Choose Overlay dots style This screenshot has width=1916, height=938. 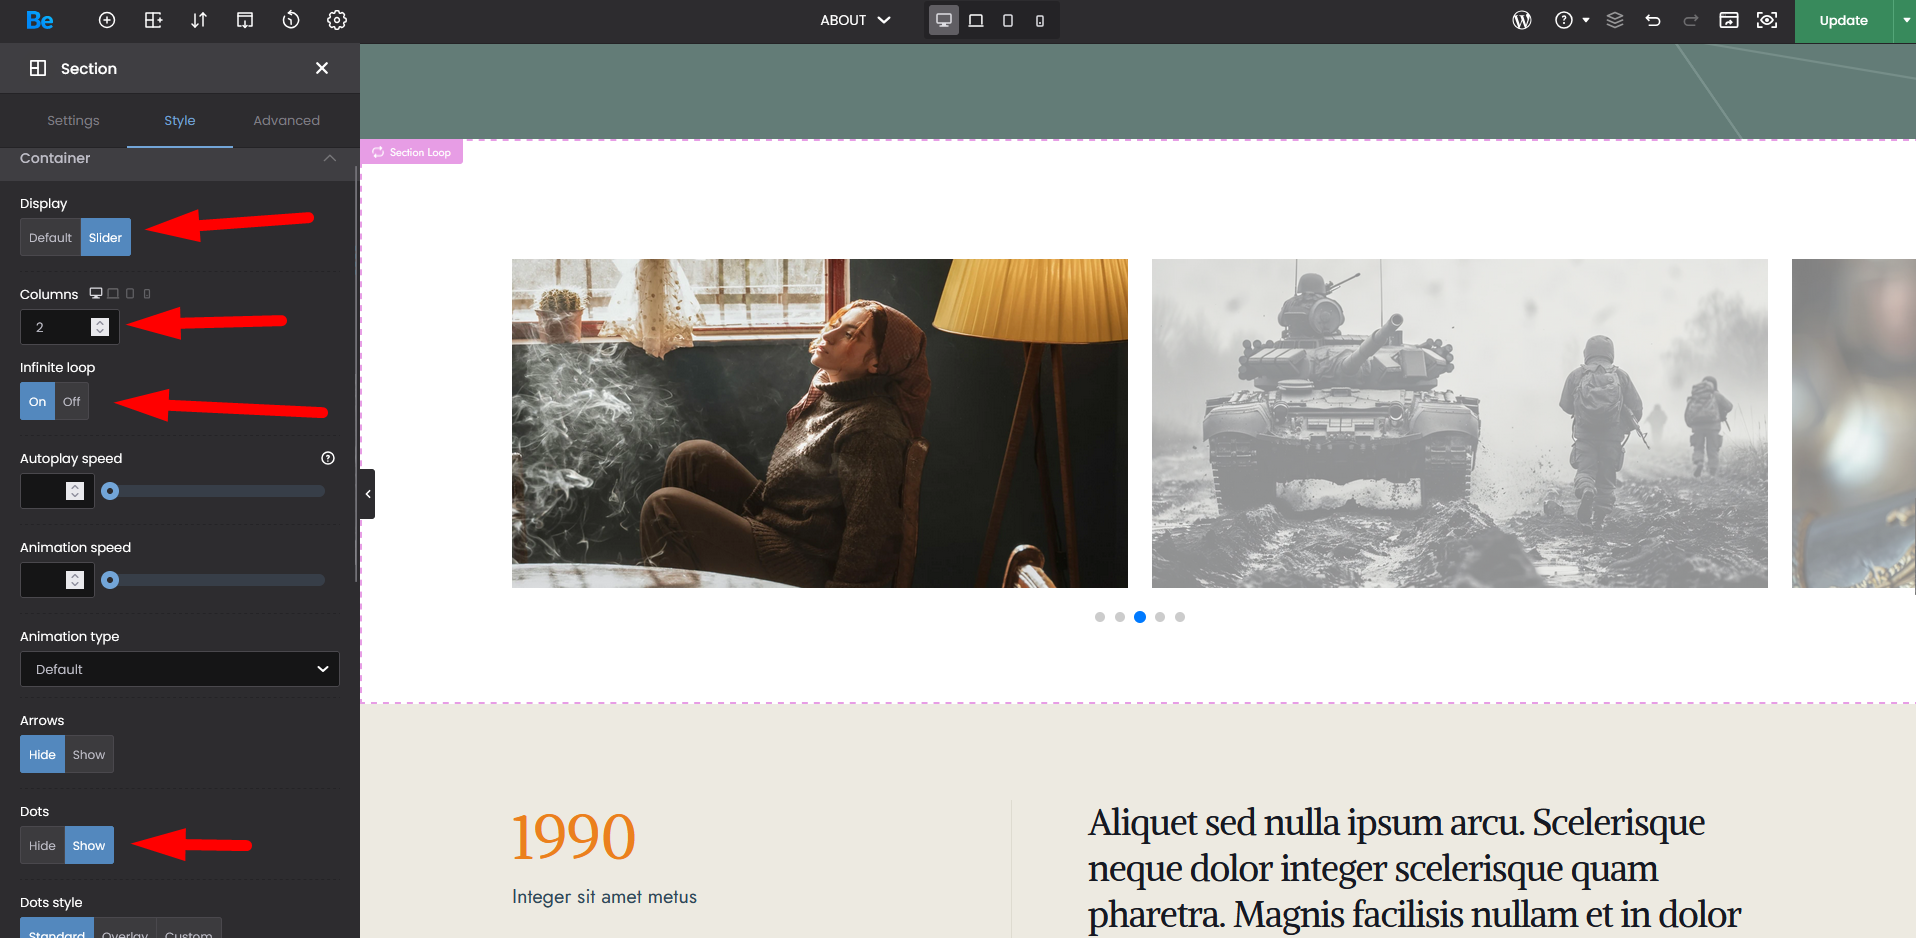(x=125, y=929)
